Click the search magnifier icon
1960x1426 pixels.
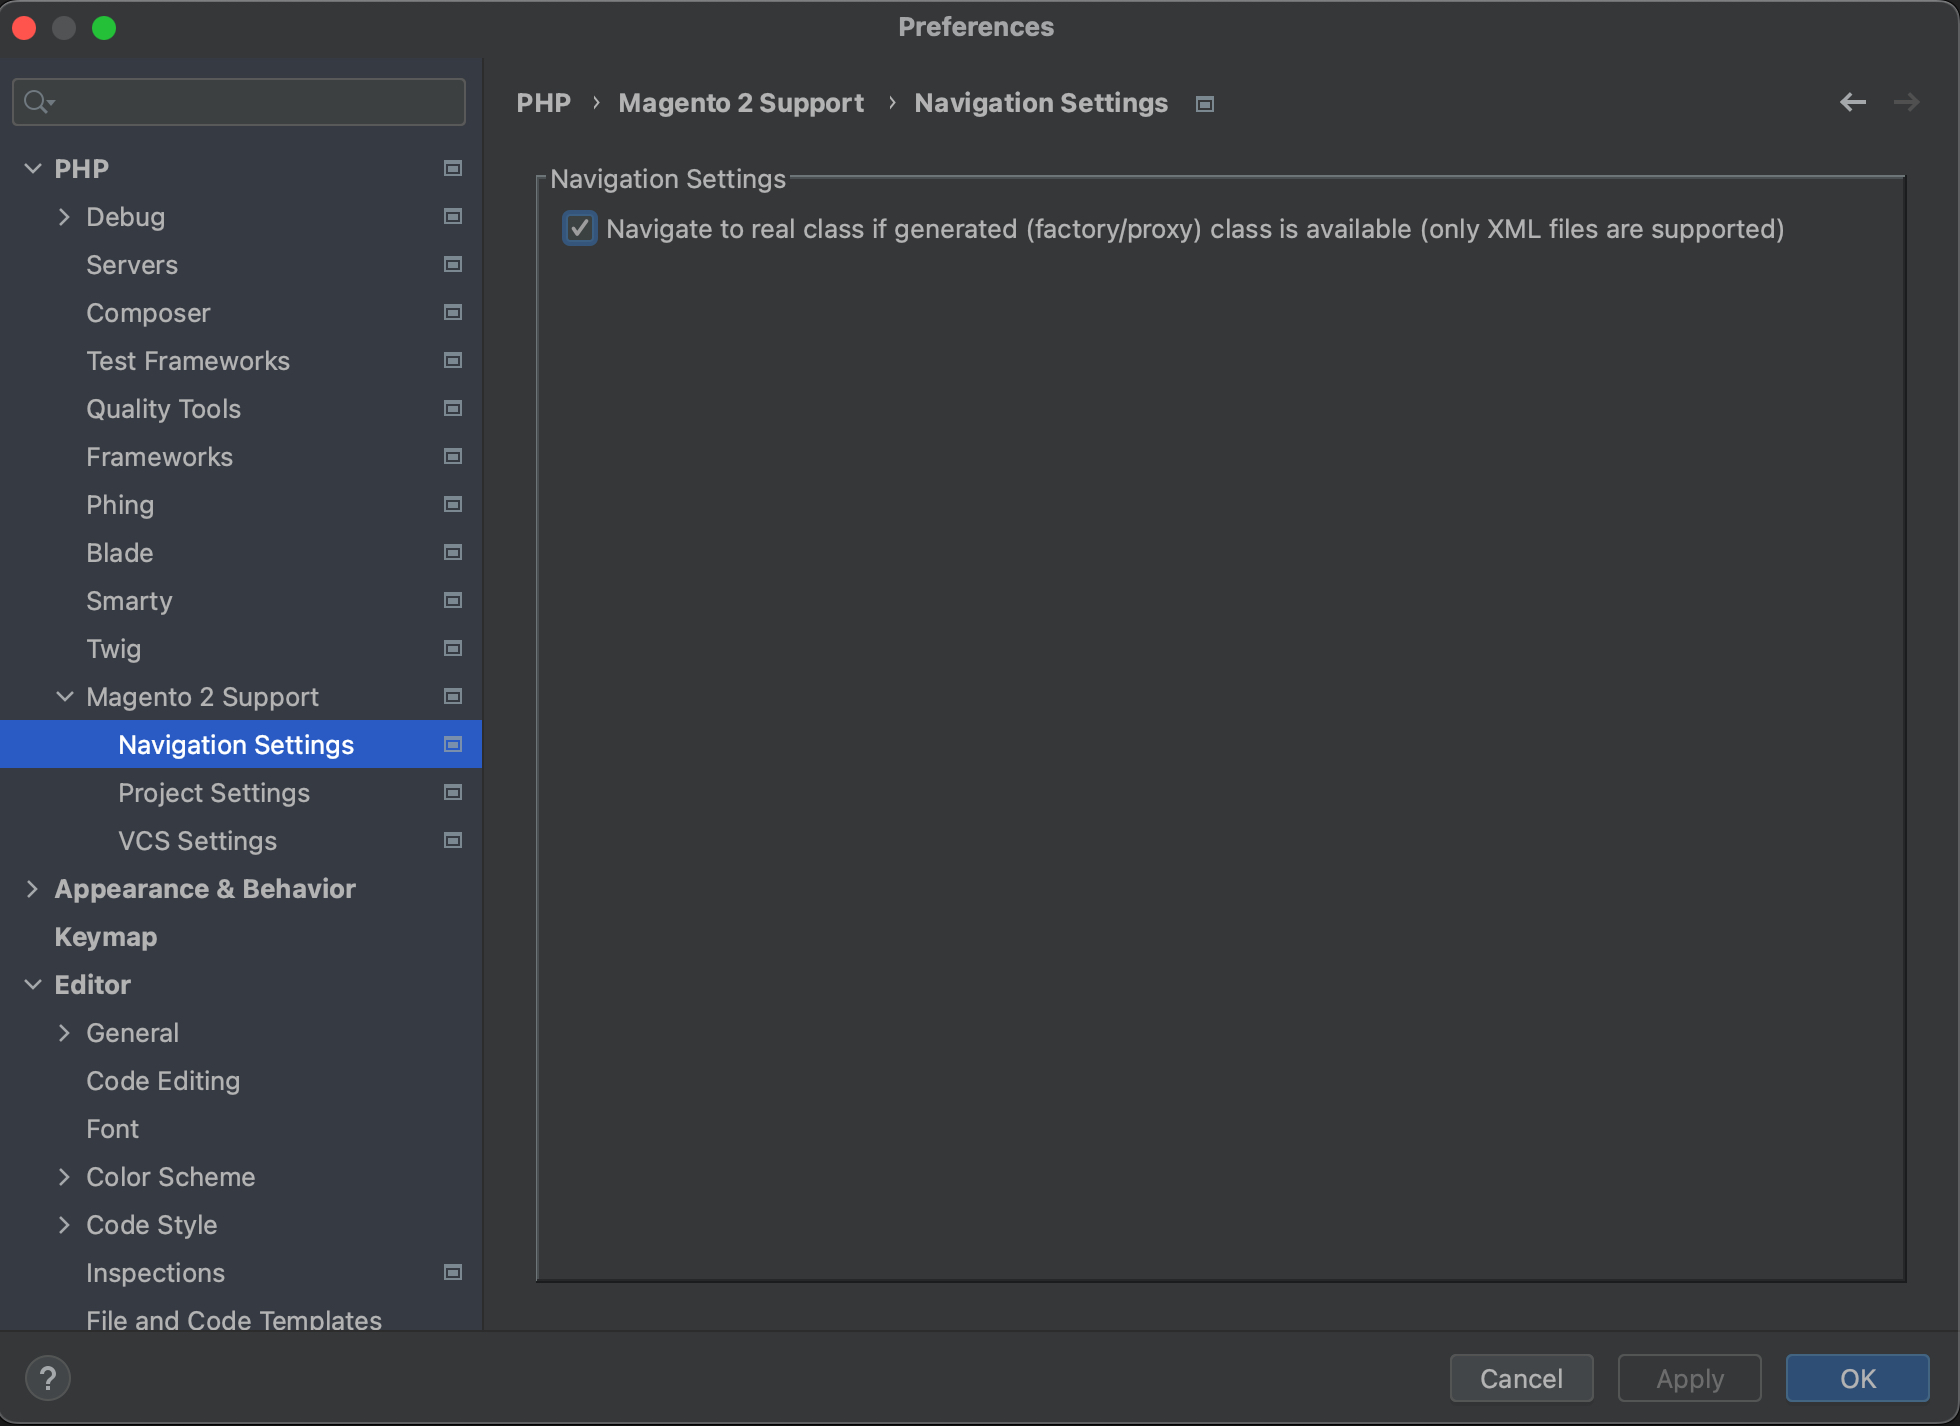(38, 102)
